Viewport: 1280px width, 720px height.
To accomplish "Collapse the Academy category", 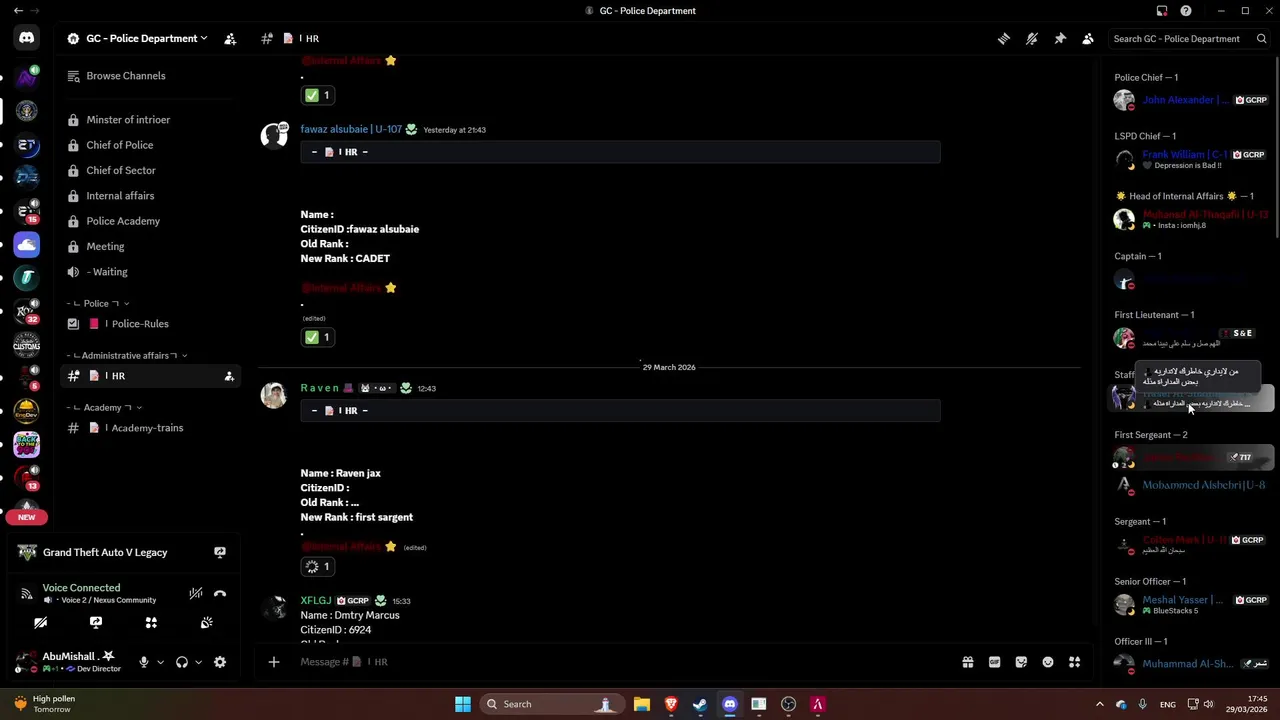I will click(104, 407).
